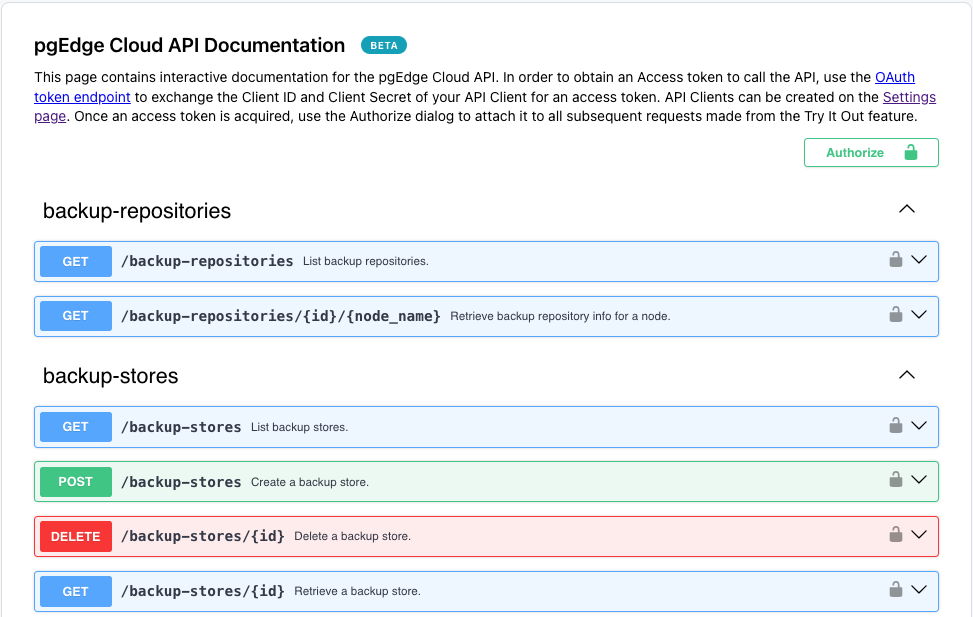
Task: Click the GET badge on /backup-repositories row
Action: coord(75,261)
